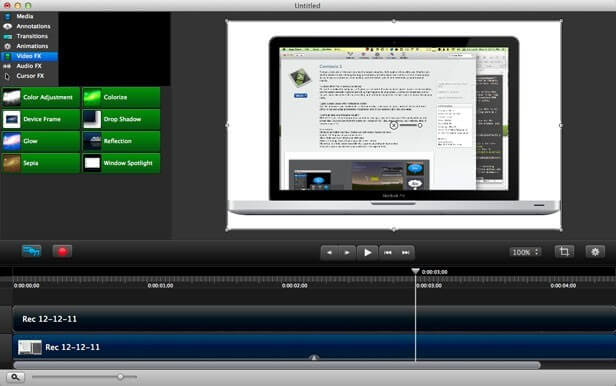616x386 pixels.
Task: Pick the Sepia effect
Action: (40, 163)
